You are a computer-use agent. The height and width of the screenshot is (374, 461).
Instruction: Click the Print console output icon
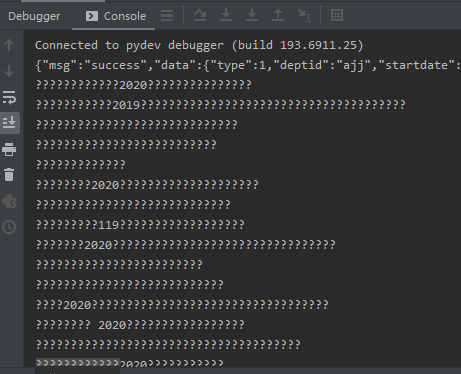[9, 149]
